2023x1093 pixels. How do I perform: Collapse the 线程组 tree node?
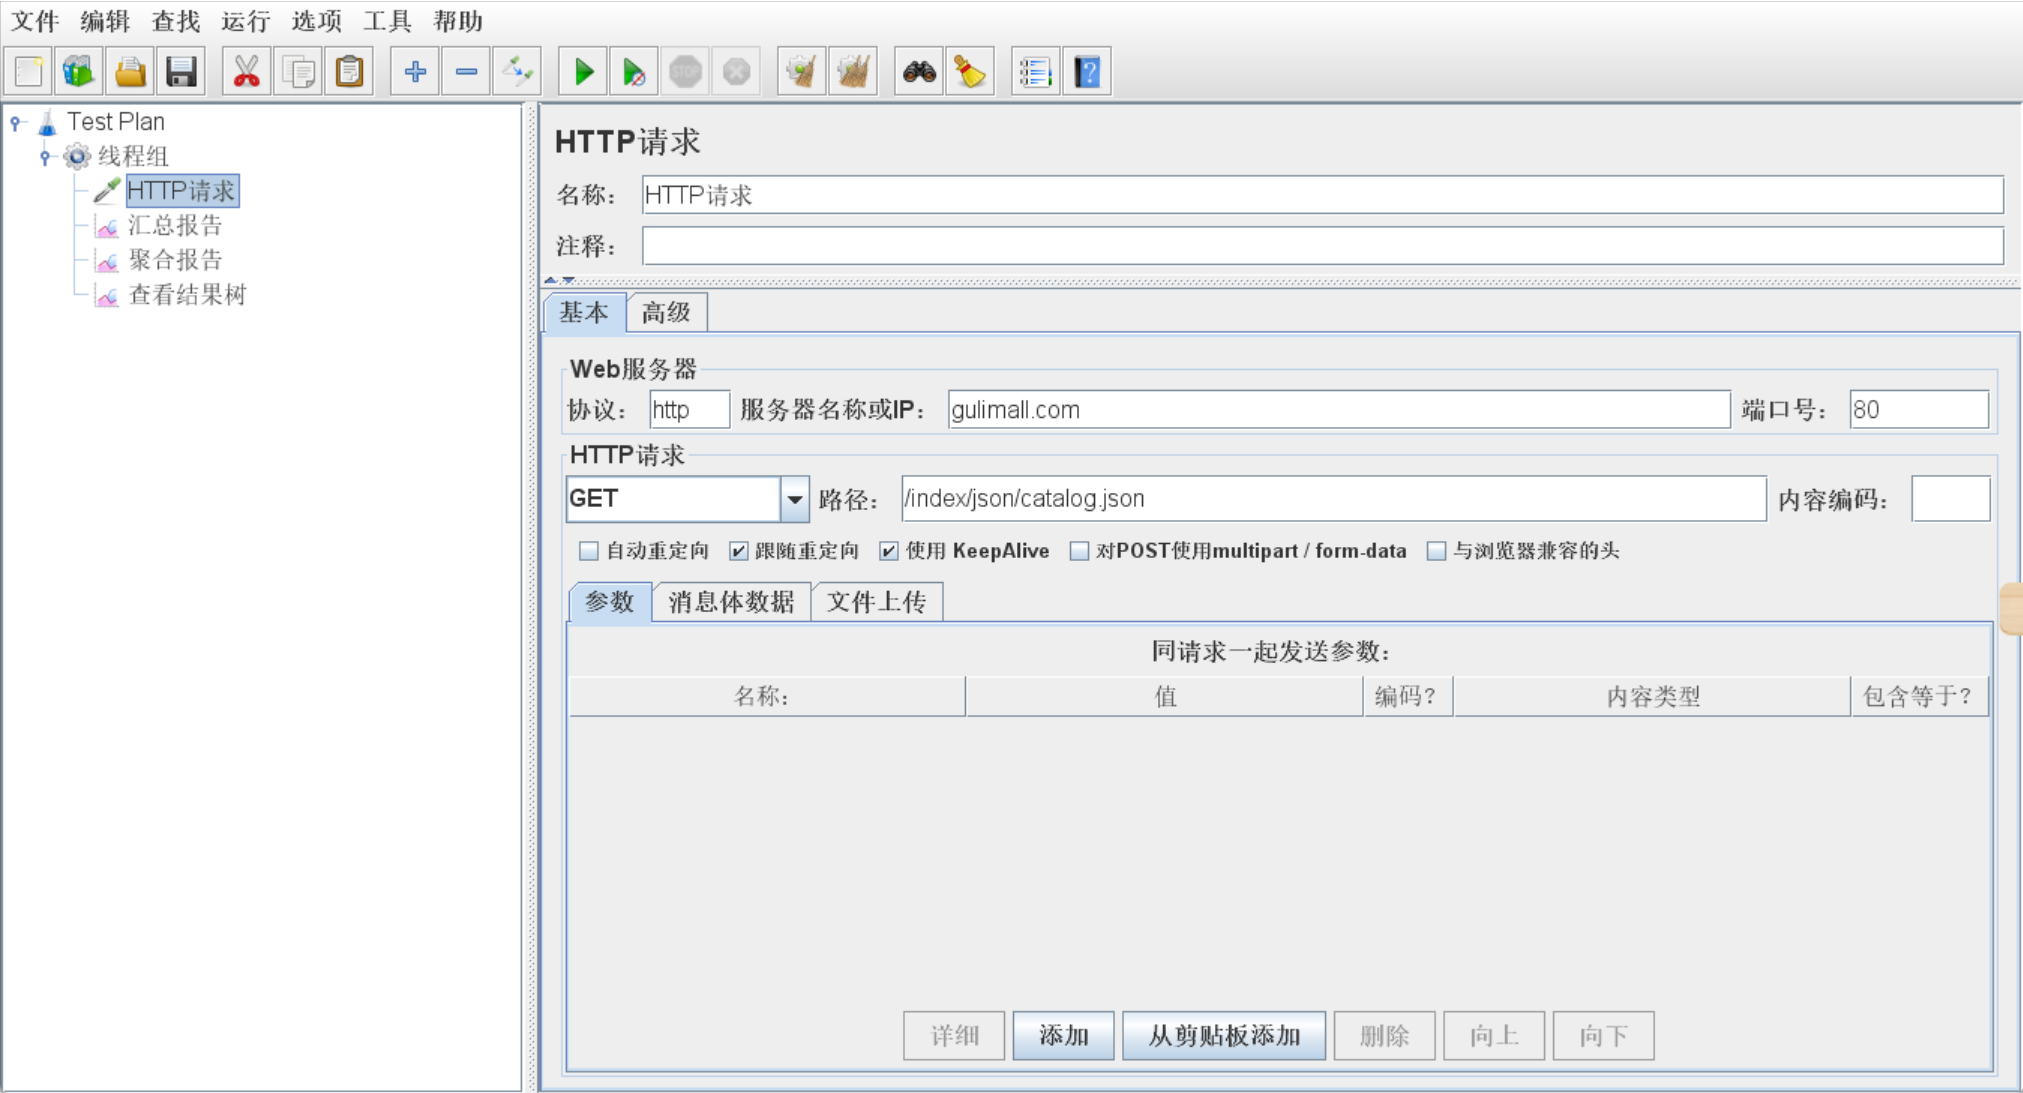pos(45,156)
